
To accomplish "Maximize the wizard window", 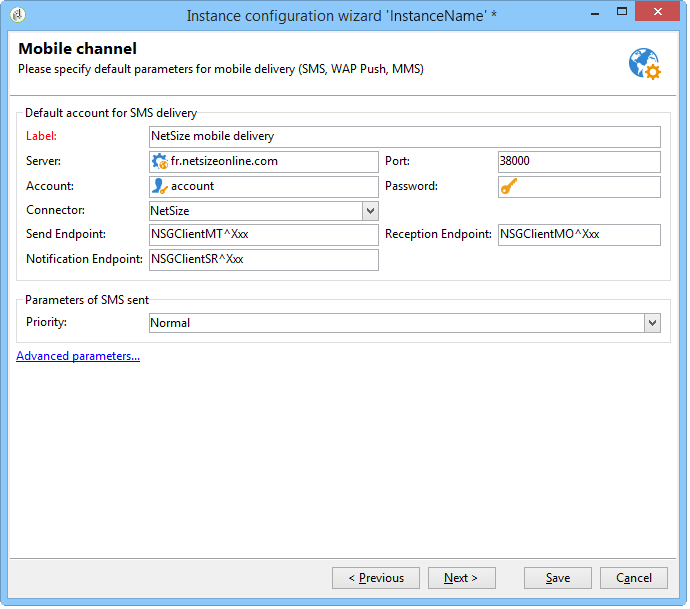I will click(x=622, y=12).
